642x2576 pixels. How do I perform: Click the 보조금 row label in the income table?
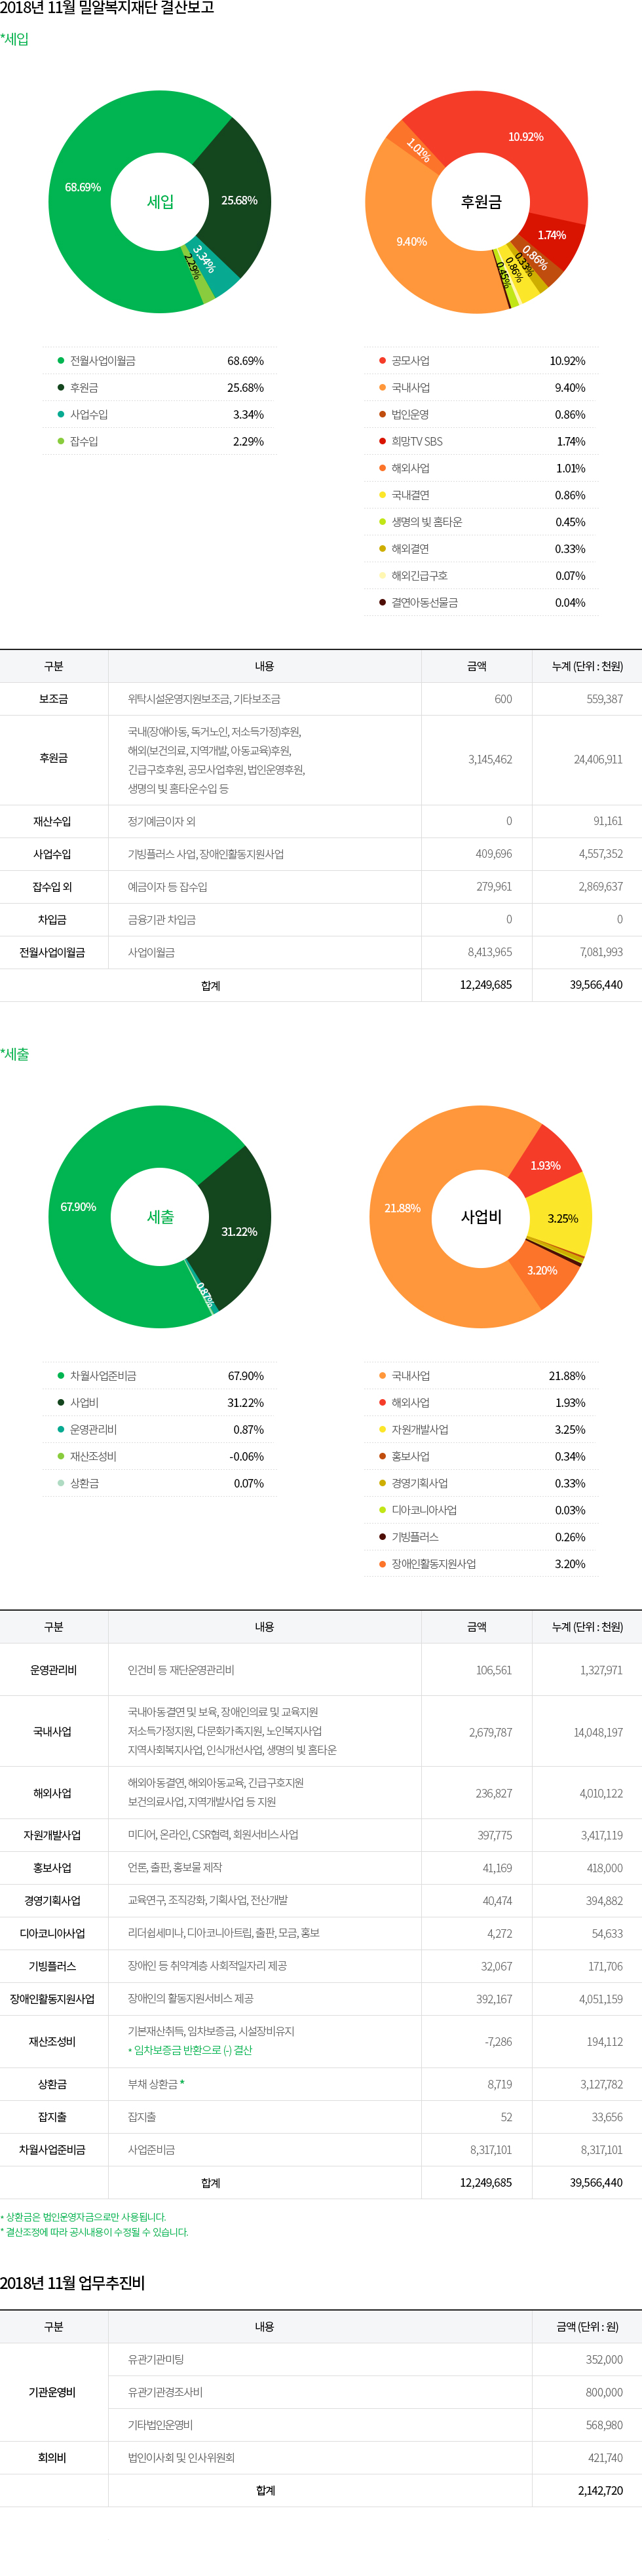coord(53,699)
